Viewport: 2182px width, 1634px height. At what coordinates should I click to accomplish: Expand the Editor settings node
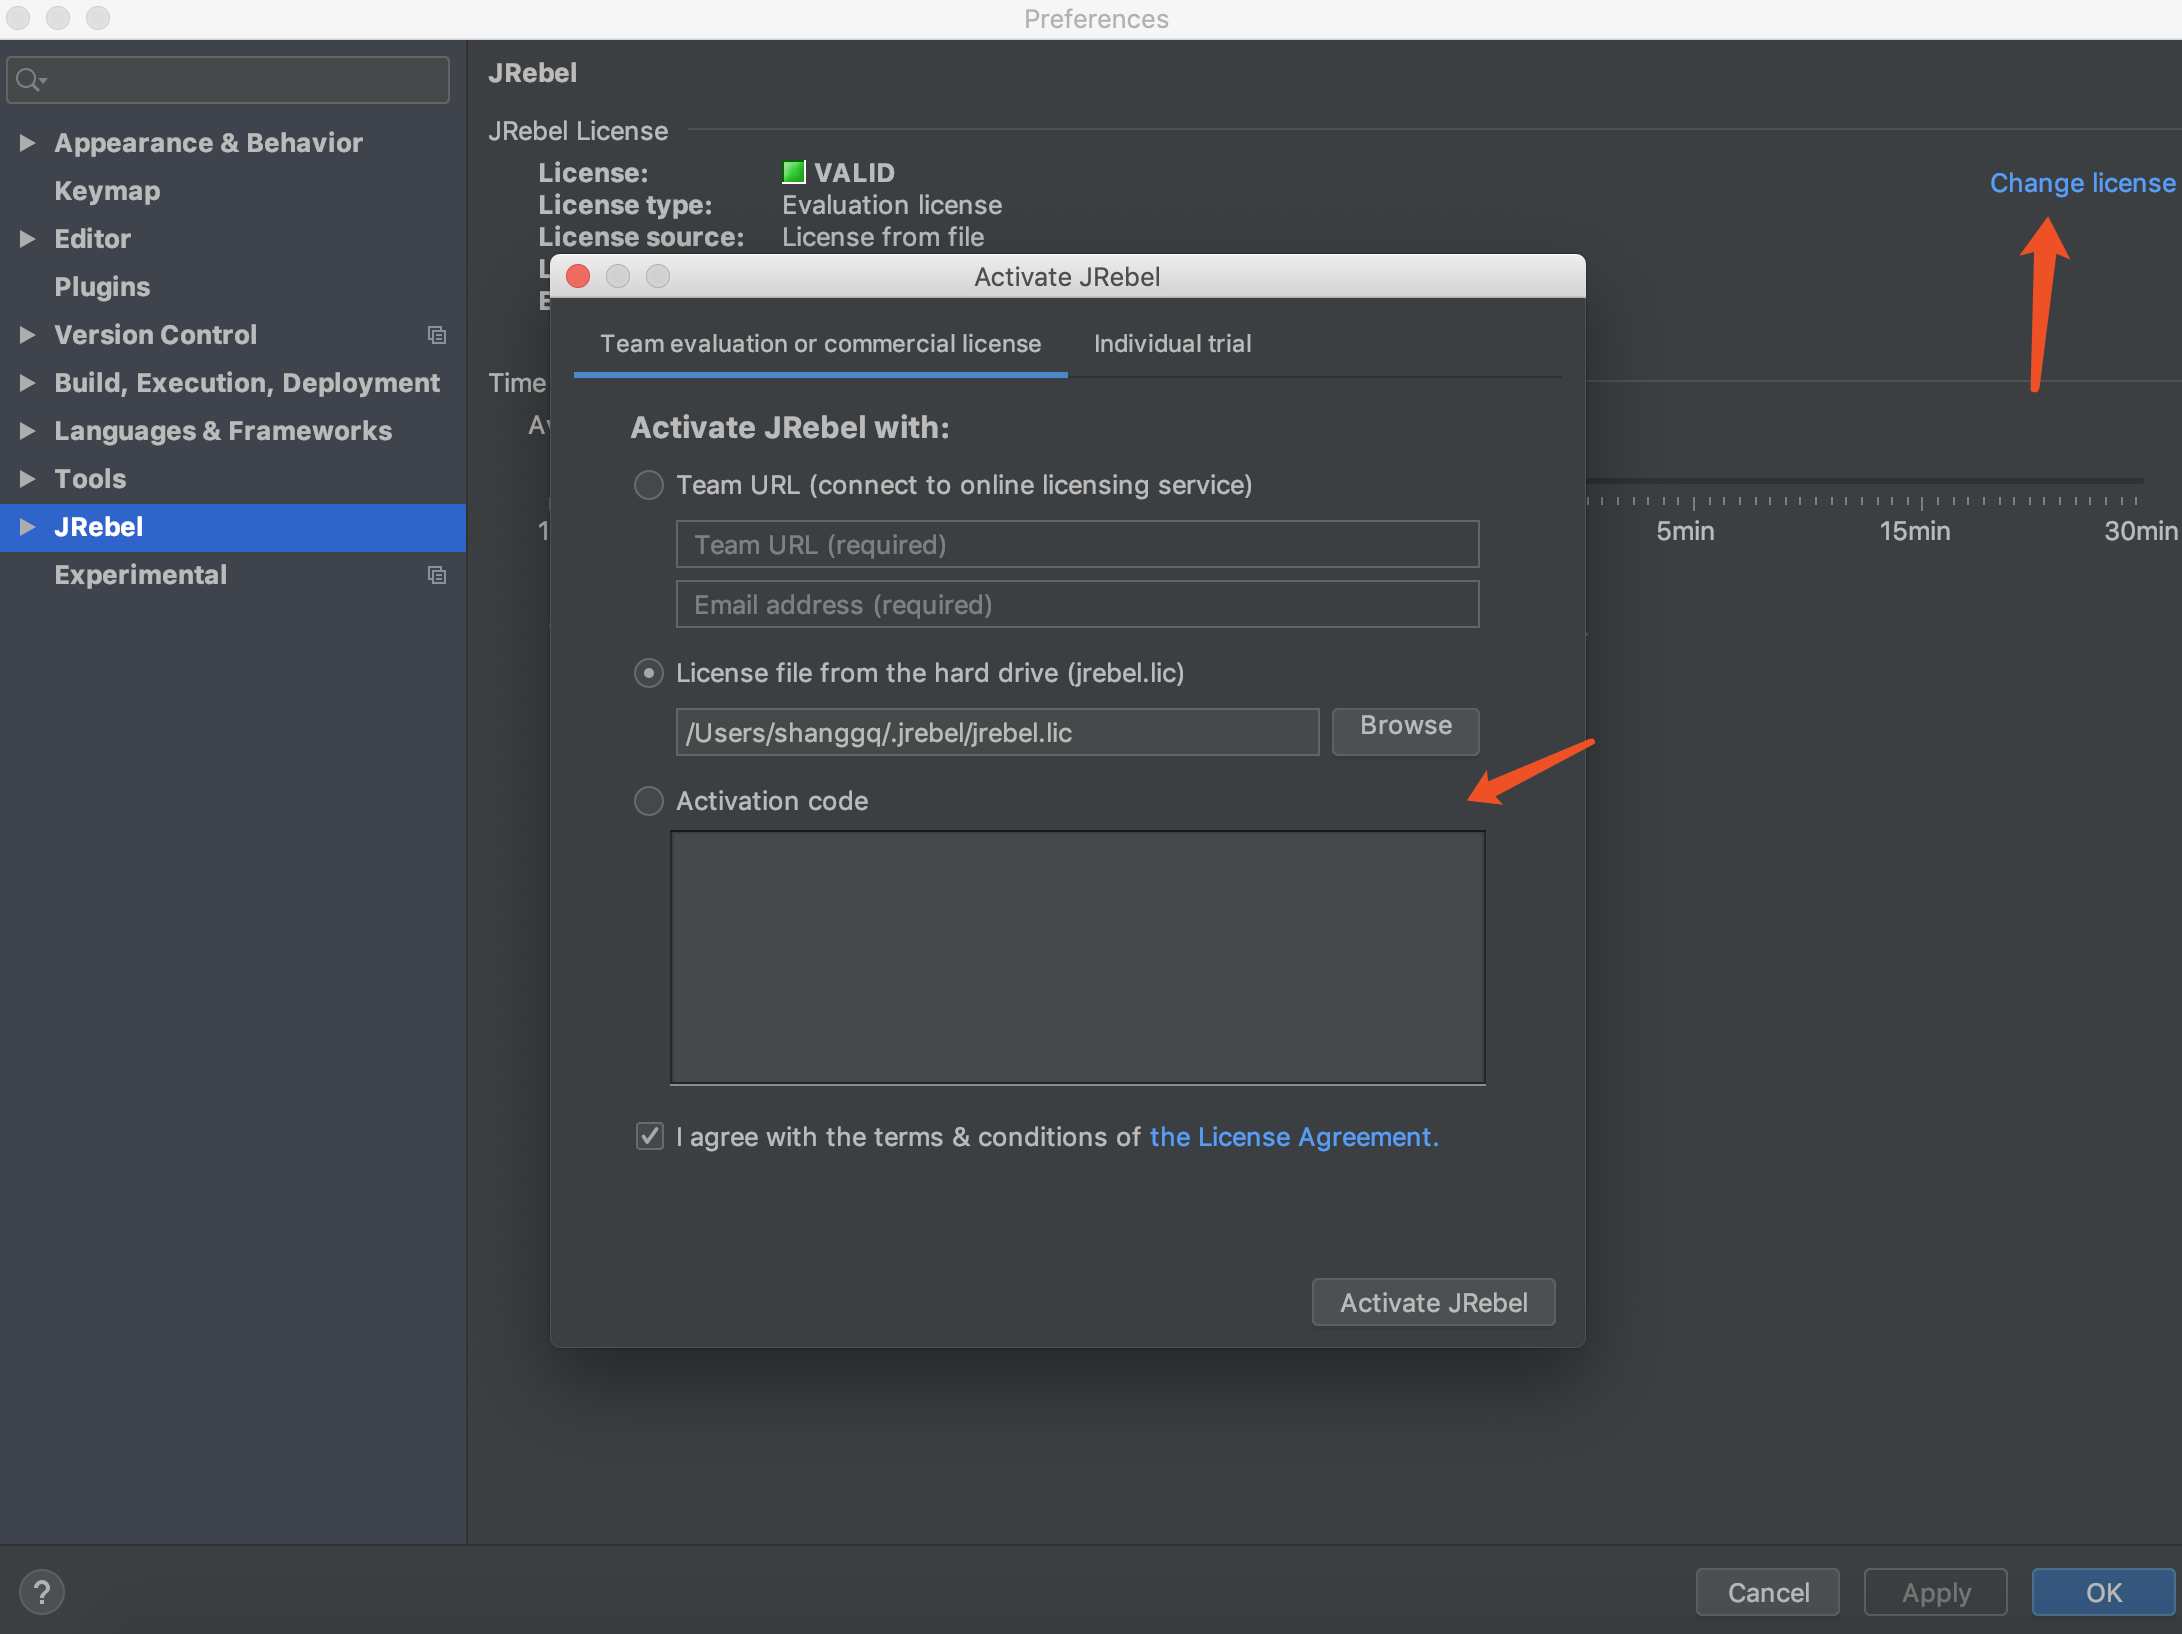pyautogui.click(x=27, y=239)
